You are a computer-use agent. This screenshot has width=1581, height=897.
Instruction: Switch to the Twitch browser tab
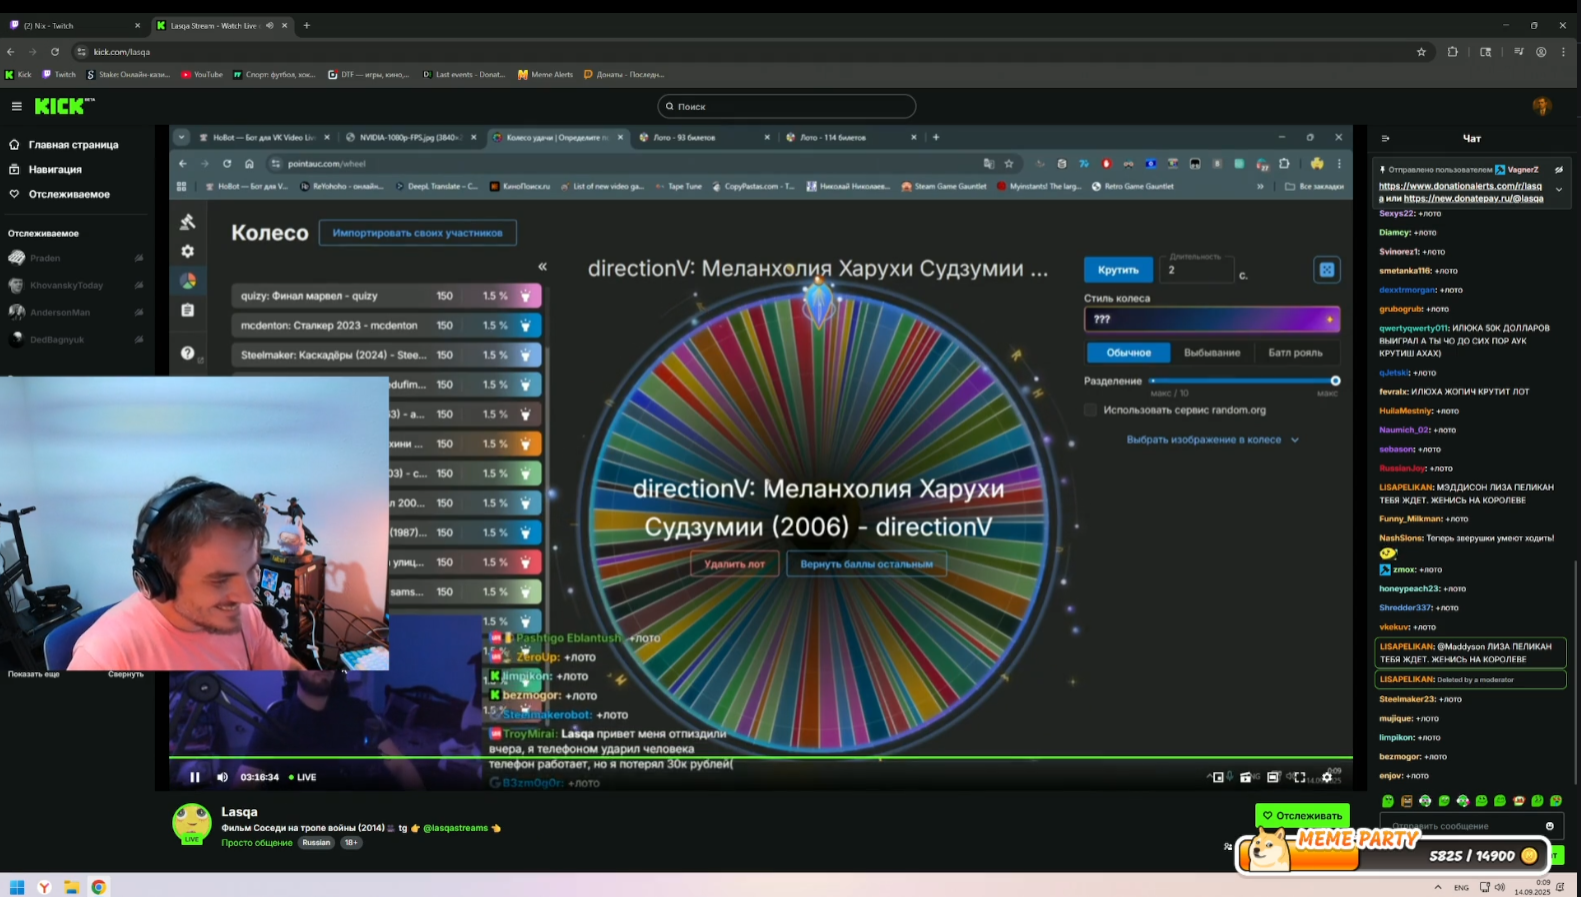tap(70, 25)
